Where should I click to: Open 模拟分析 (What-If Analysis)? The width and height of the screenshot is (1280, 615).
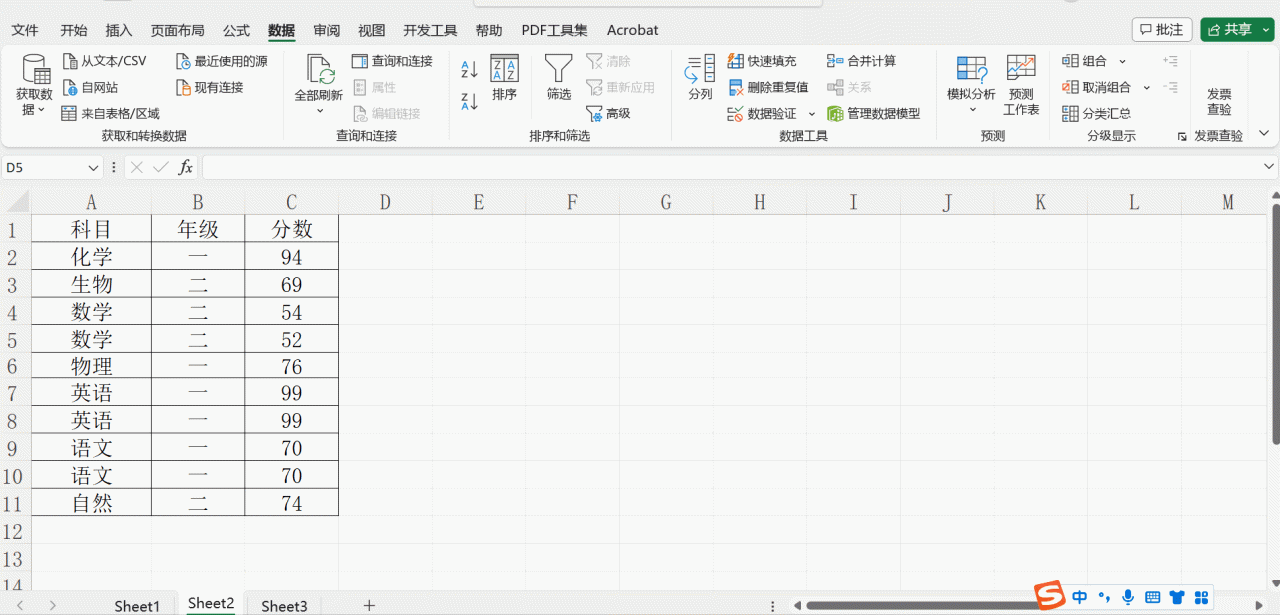(x=971, y=85)
